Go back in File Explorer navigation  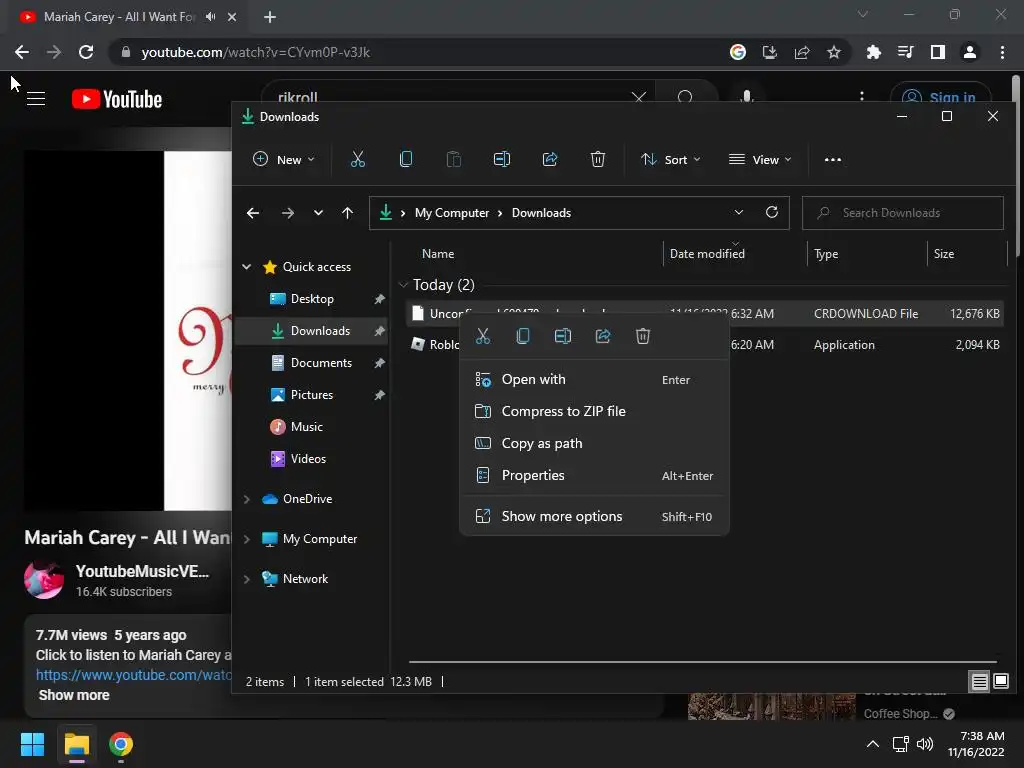coord(253,213)
